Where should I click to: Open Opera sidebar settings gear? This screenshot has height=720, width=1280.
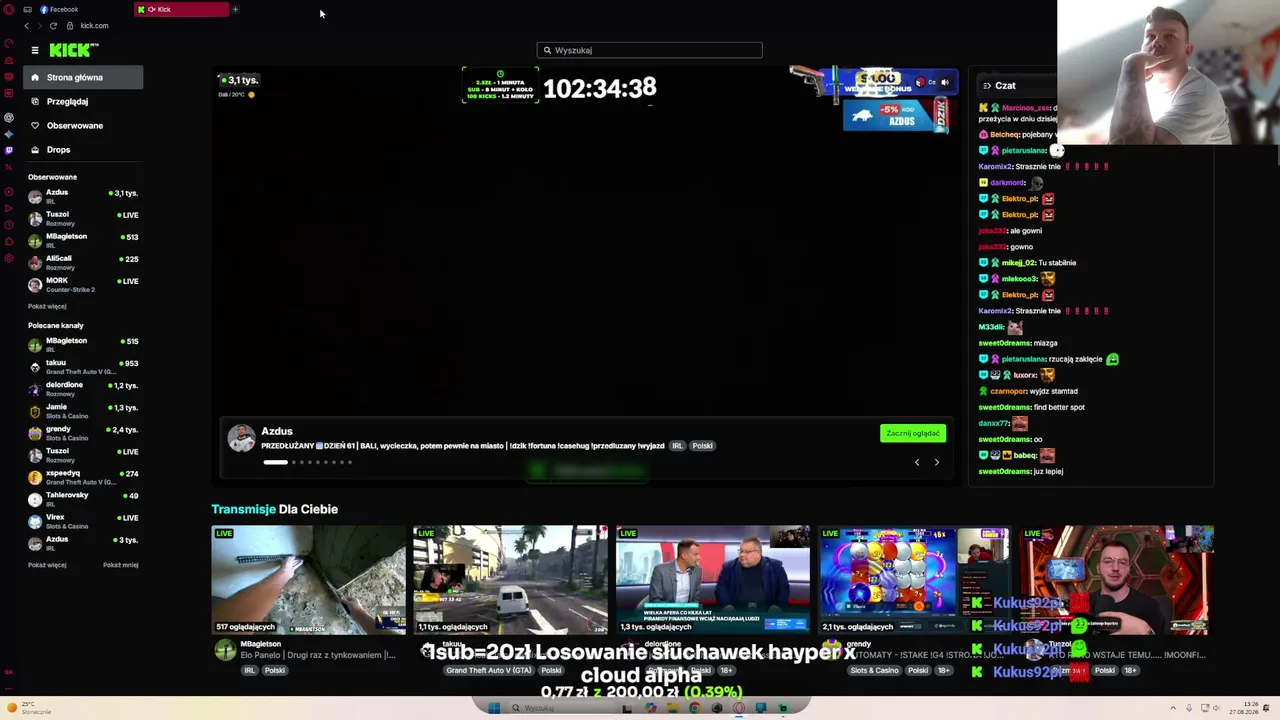click(9, 259)
